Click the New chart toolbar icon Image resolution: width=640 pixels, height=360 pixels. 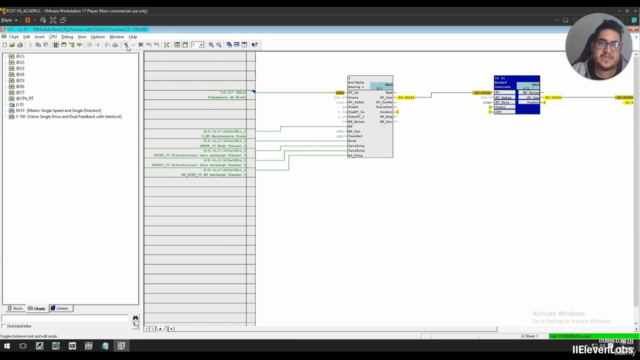5,45
